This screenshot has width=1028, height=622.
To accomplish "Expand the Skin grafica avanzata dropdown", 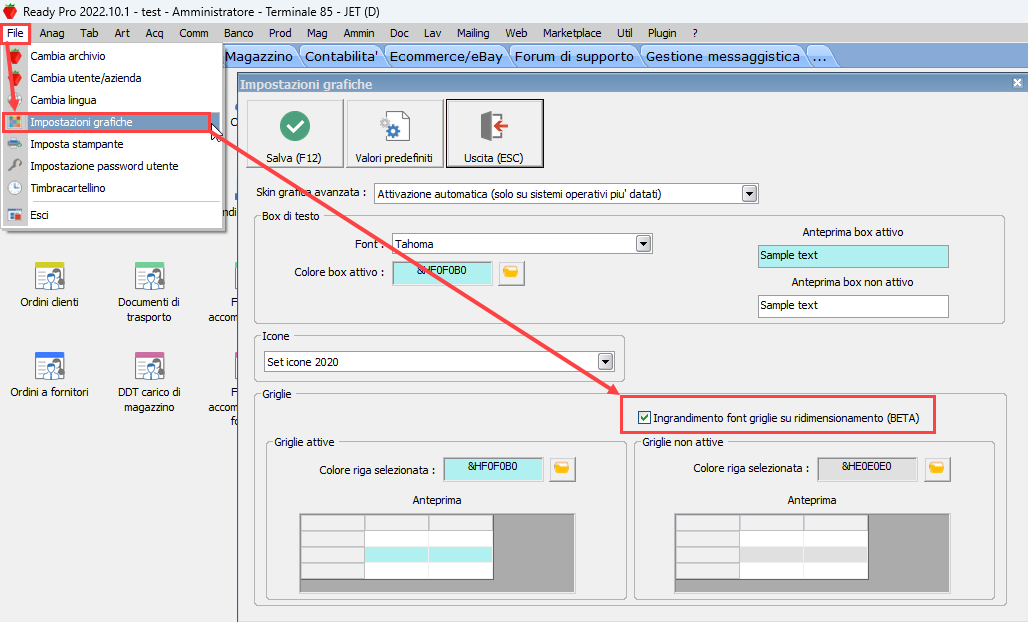I will 749,194.
